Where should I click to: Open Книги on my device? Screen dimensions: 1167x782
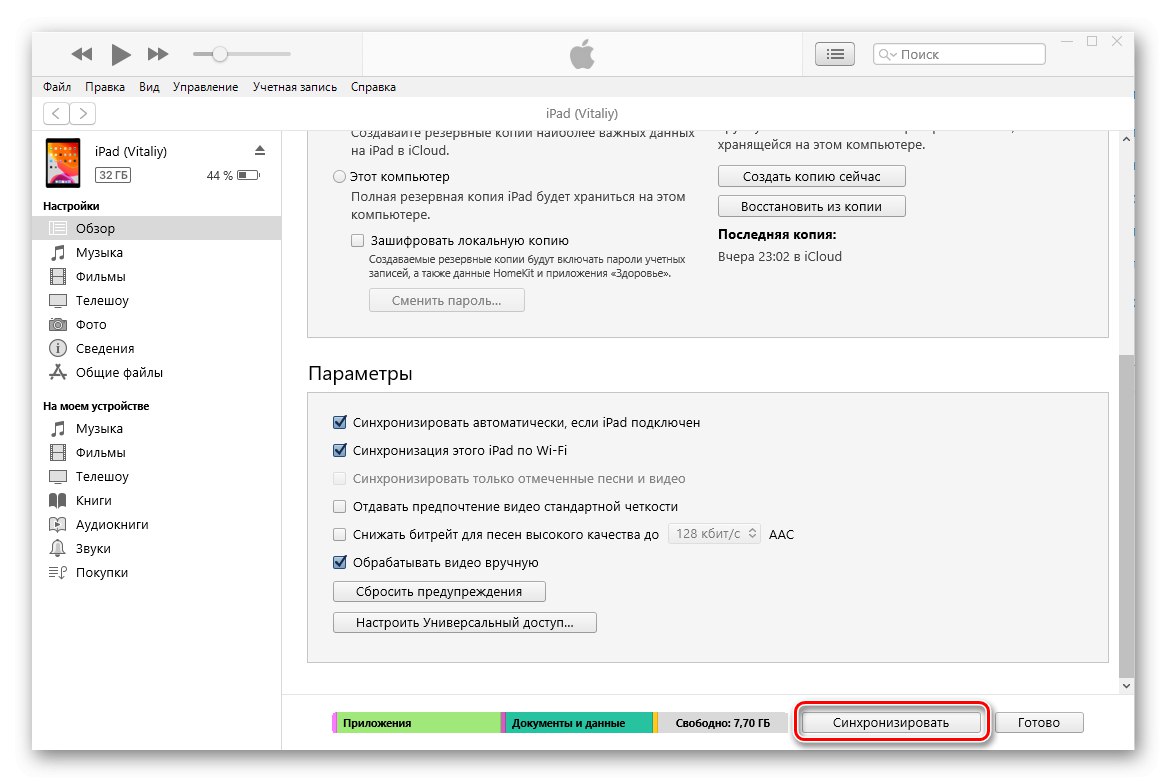coord(93,501)
